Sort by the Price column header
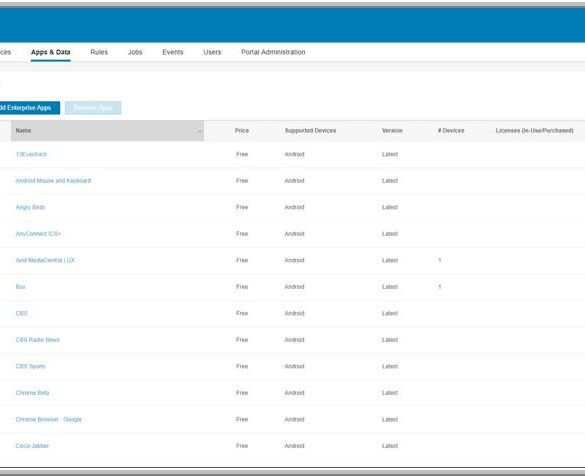 [242, 131]
